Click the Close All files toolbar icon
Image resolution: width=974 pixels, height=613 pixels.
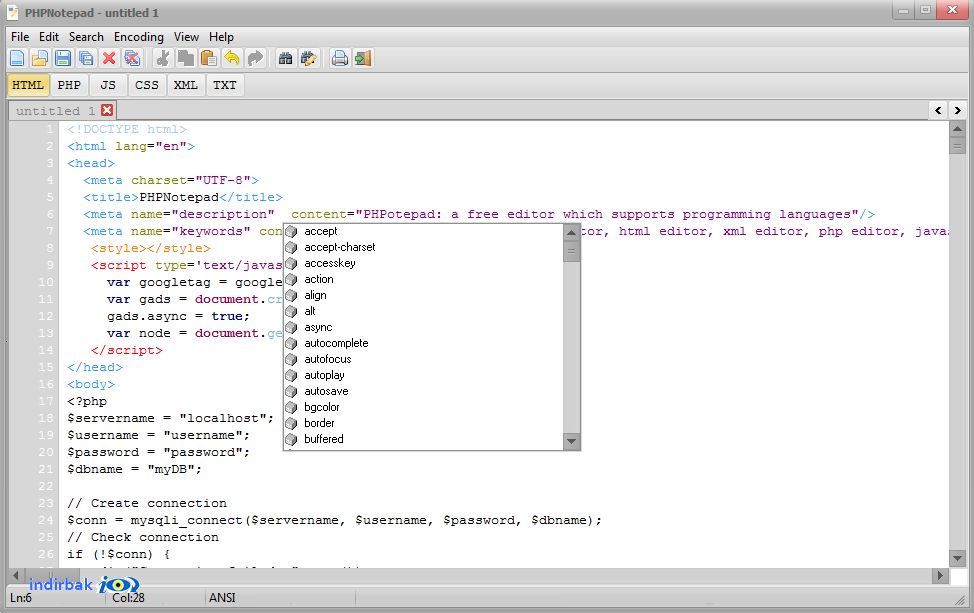132,58
